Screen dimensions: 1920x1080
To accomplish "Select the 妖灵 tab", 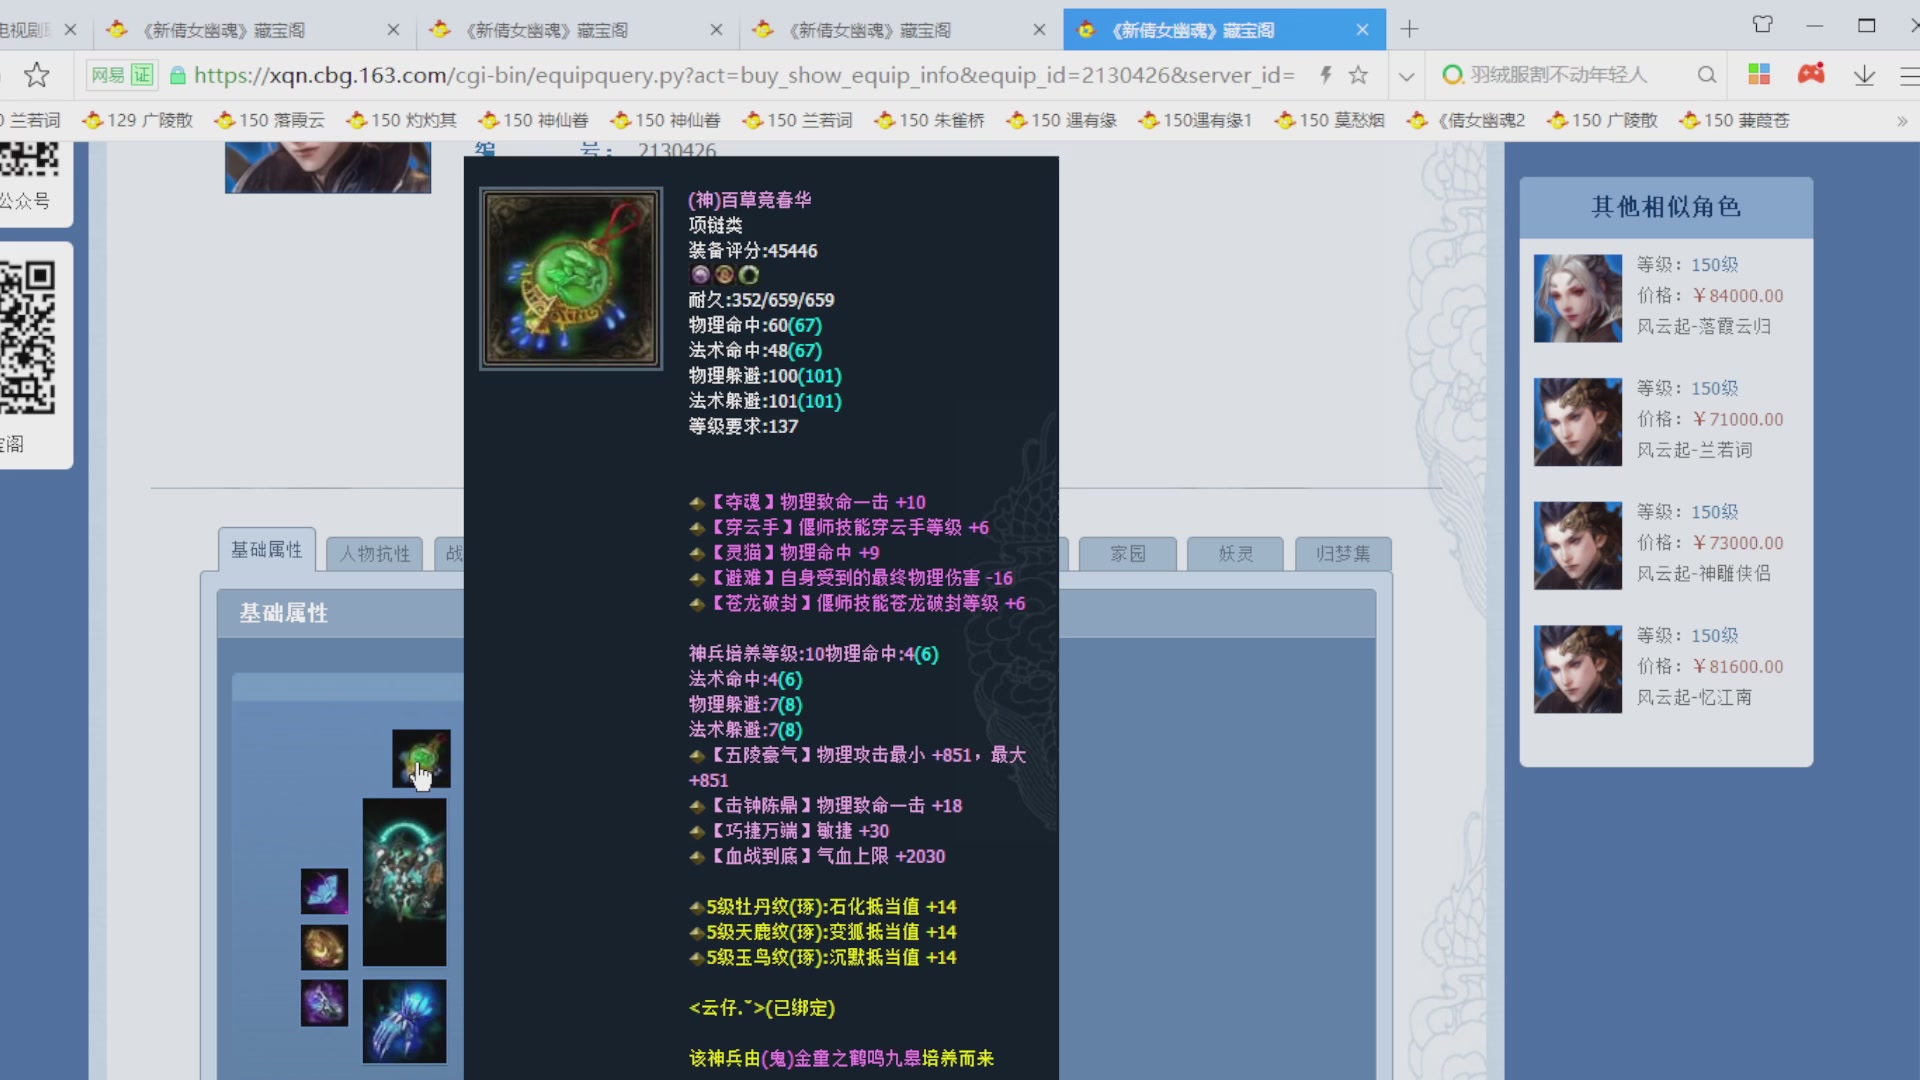I will click(1236, 554).
